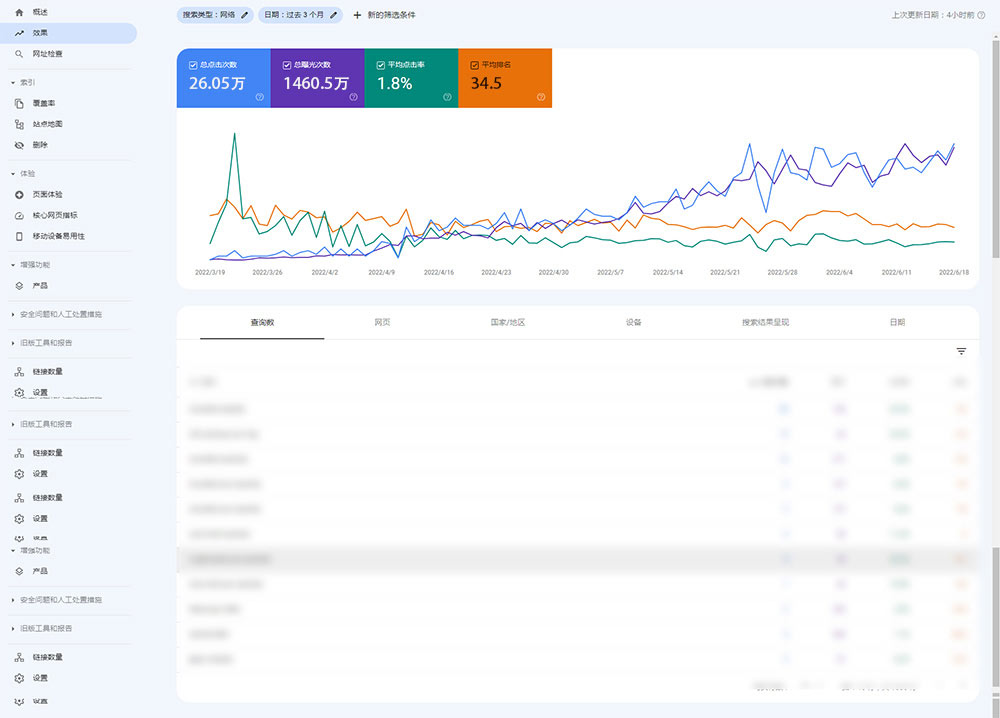Switch to the 查询数 tab

pos(262,323)
